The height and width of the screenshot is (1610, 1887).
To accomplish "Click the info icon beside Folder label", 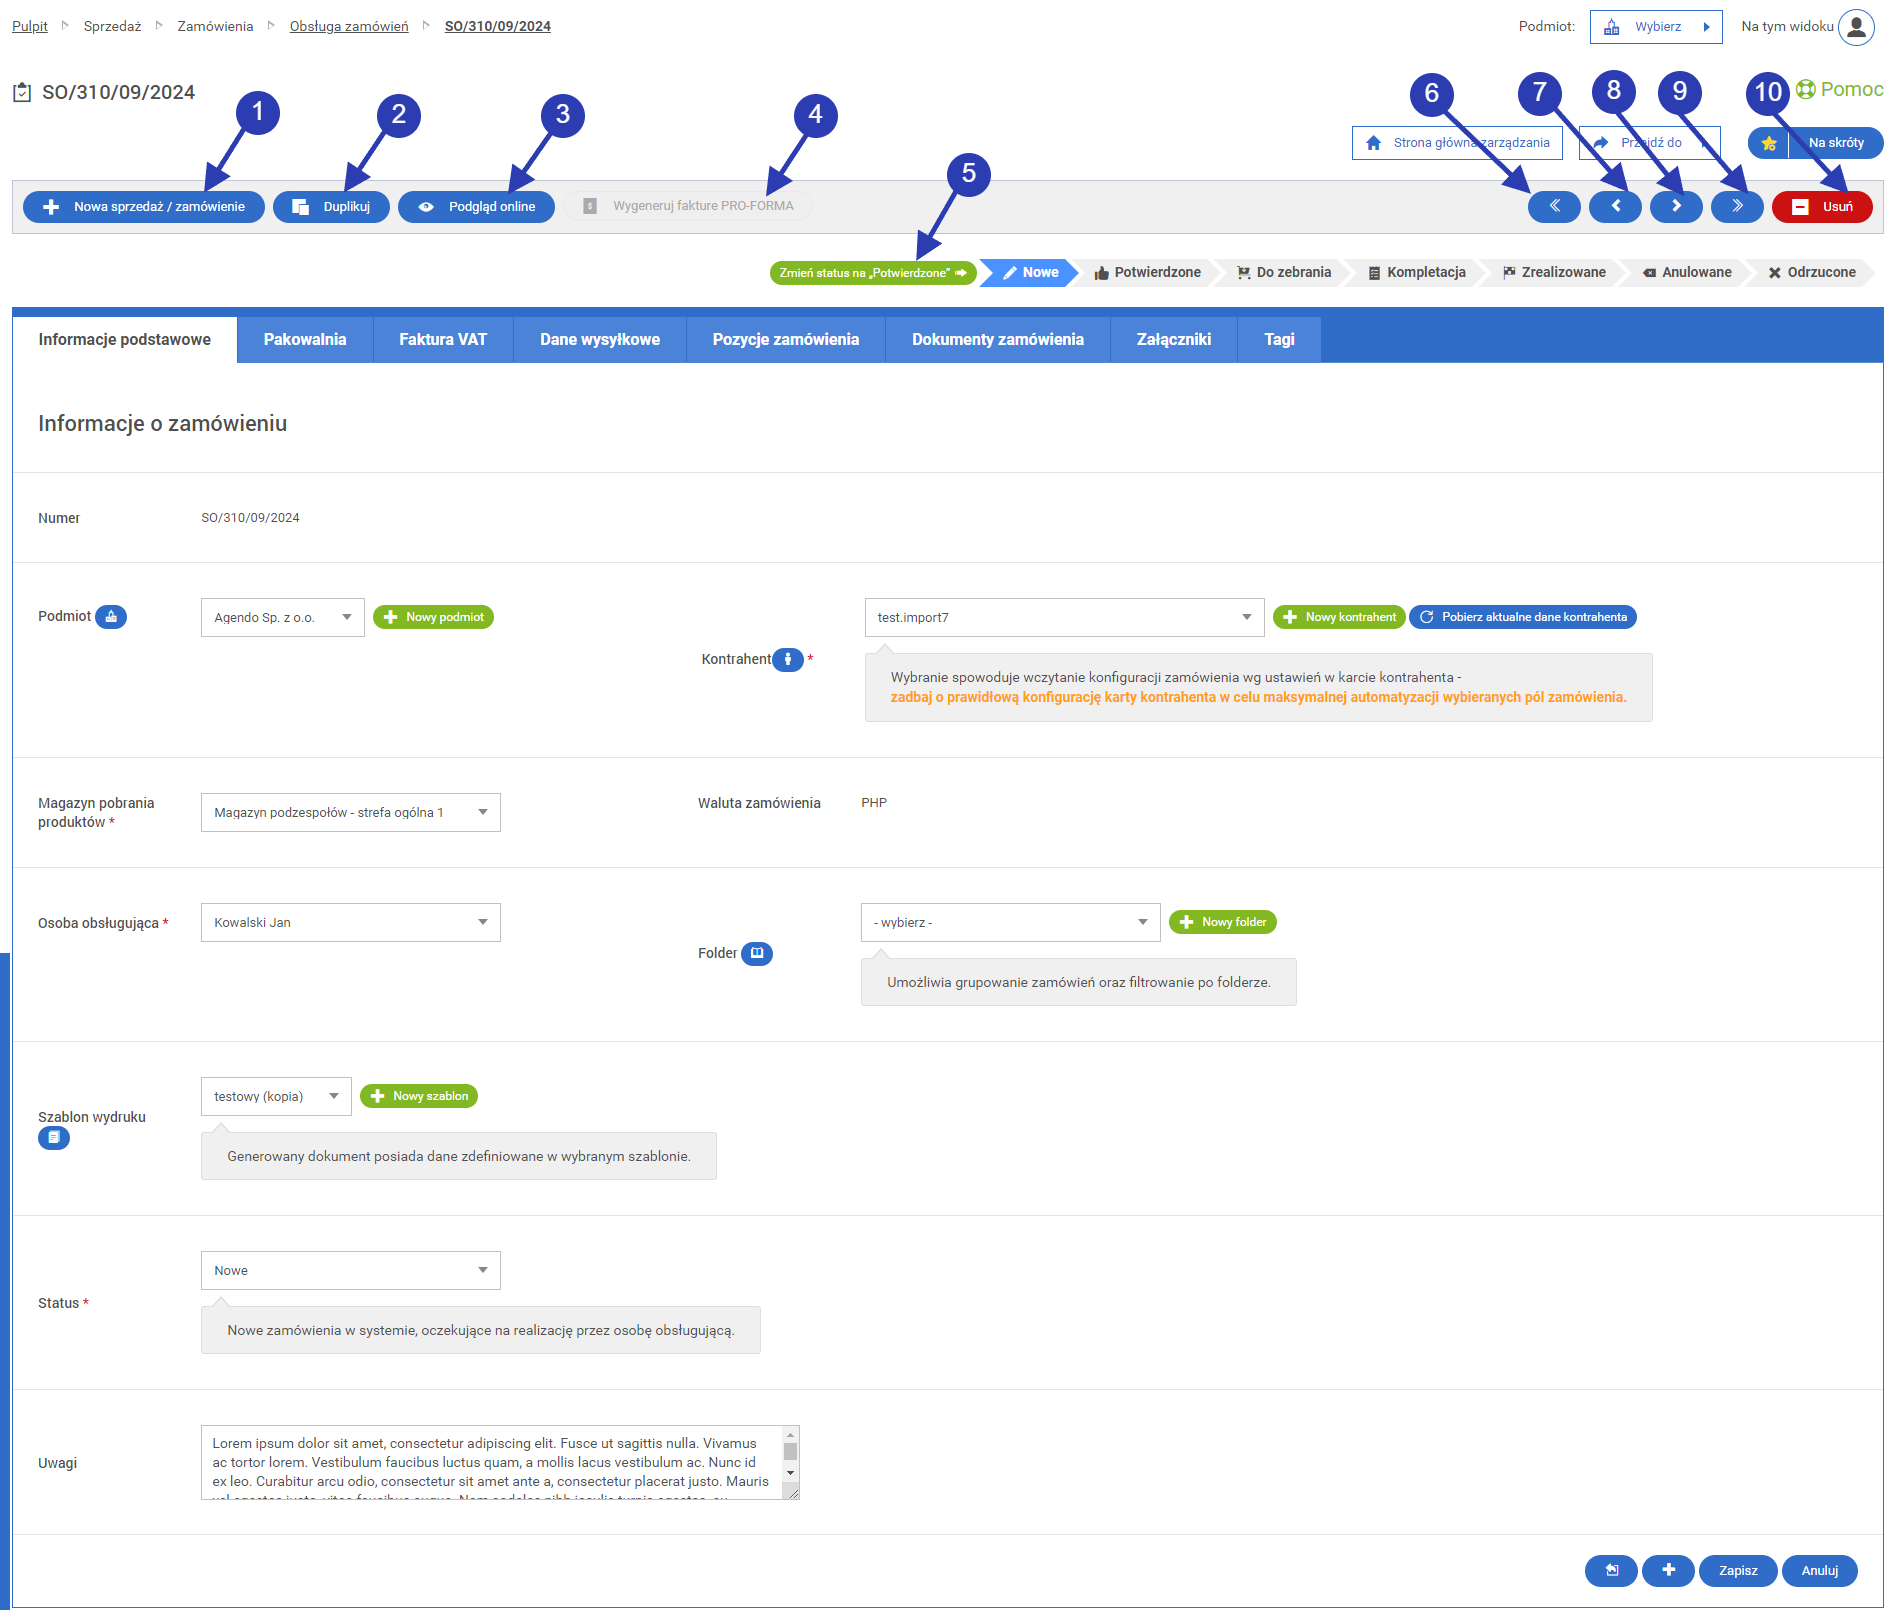I will tap(757, 953).
